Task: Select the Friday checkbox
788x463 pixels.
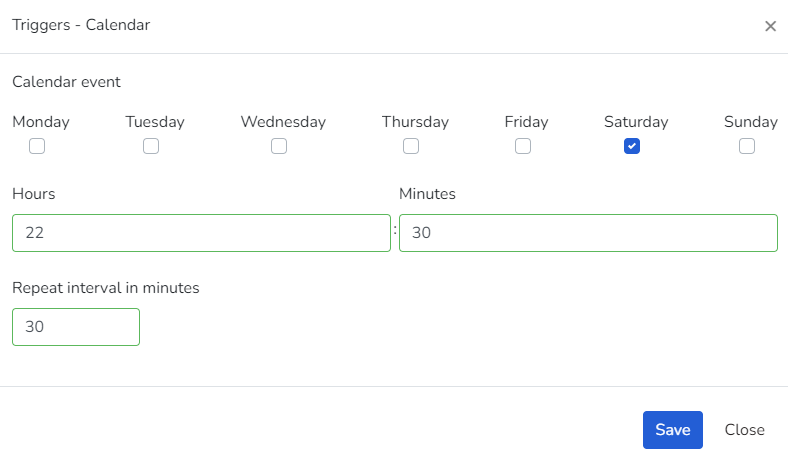Action: click(x=523, y=146)
